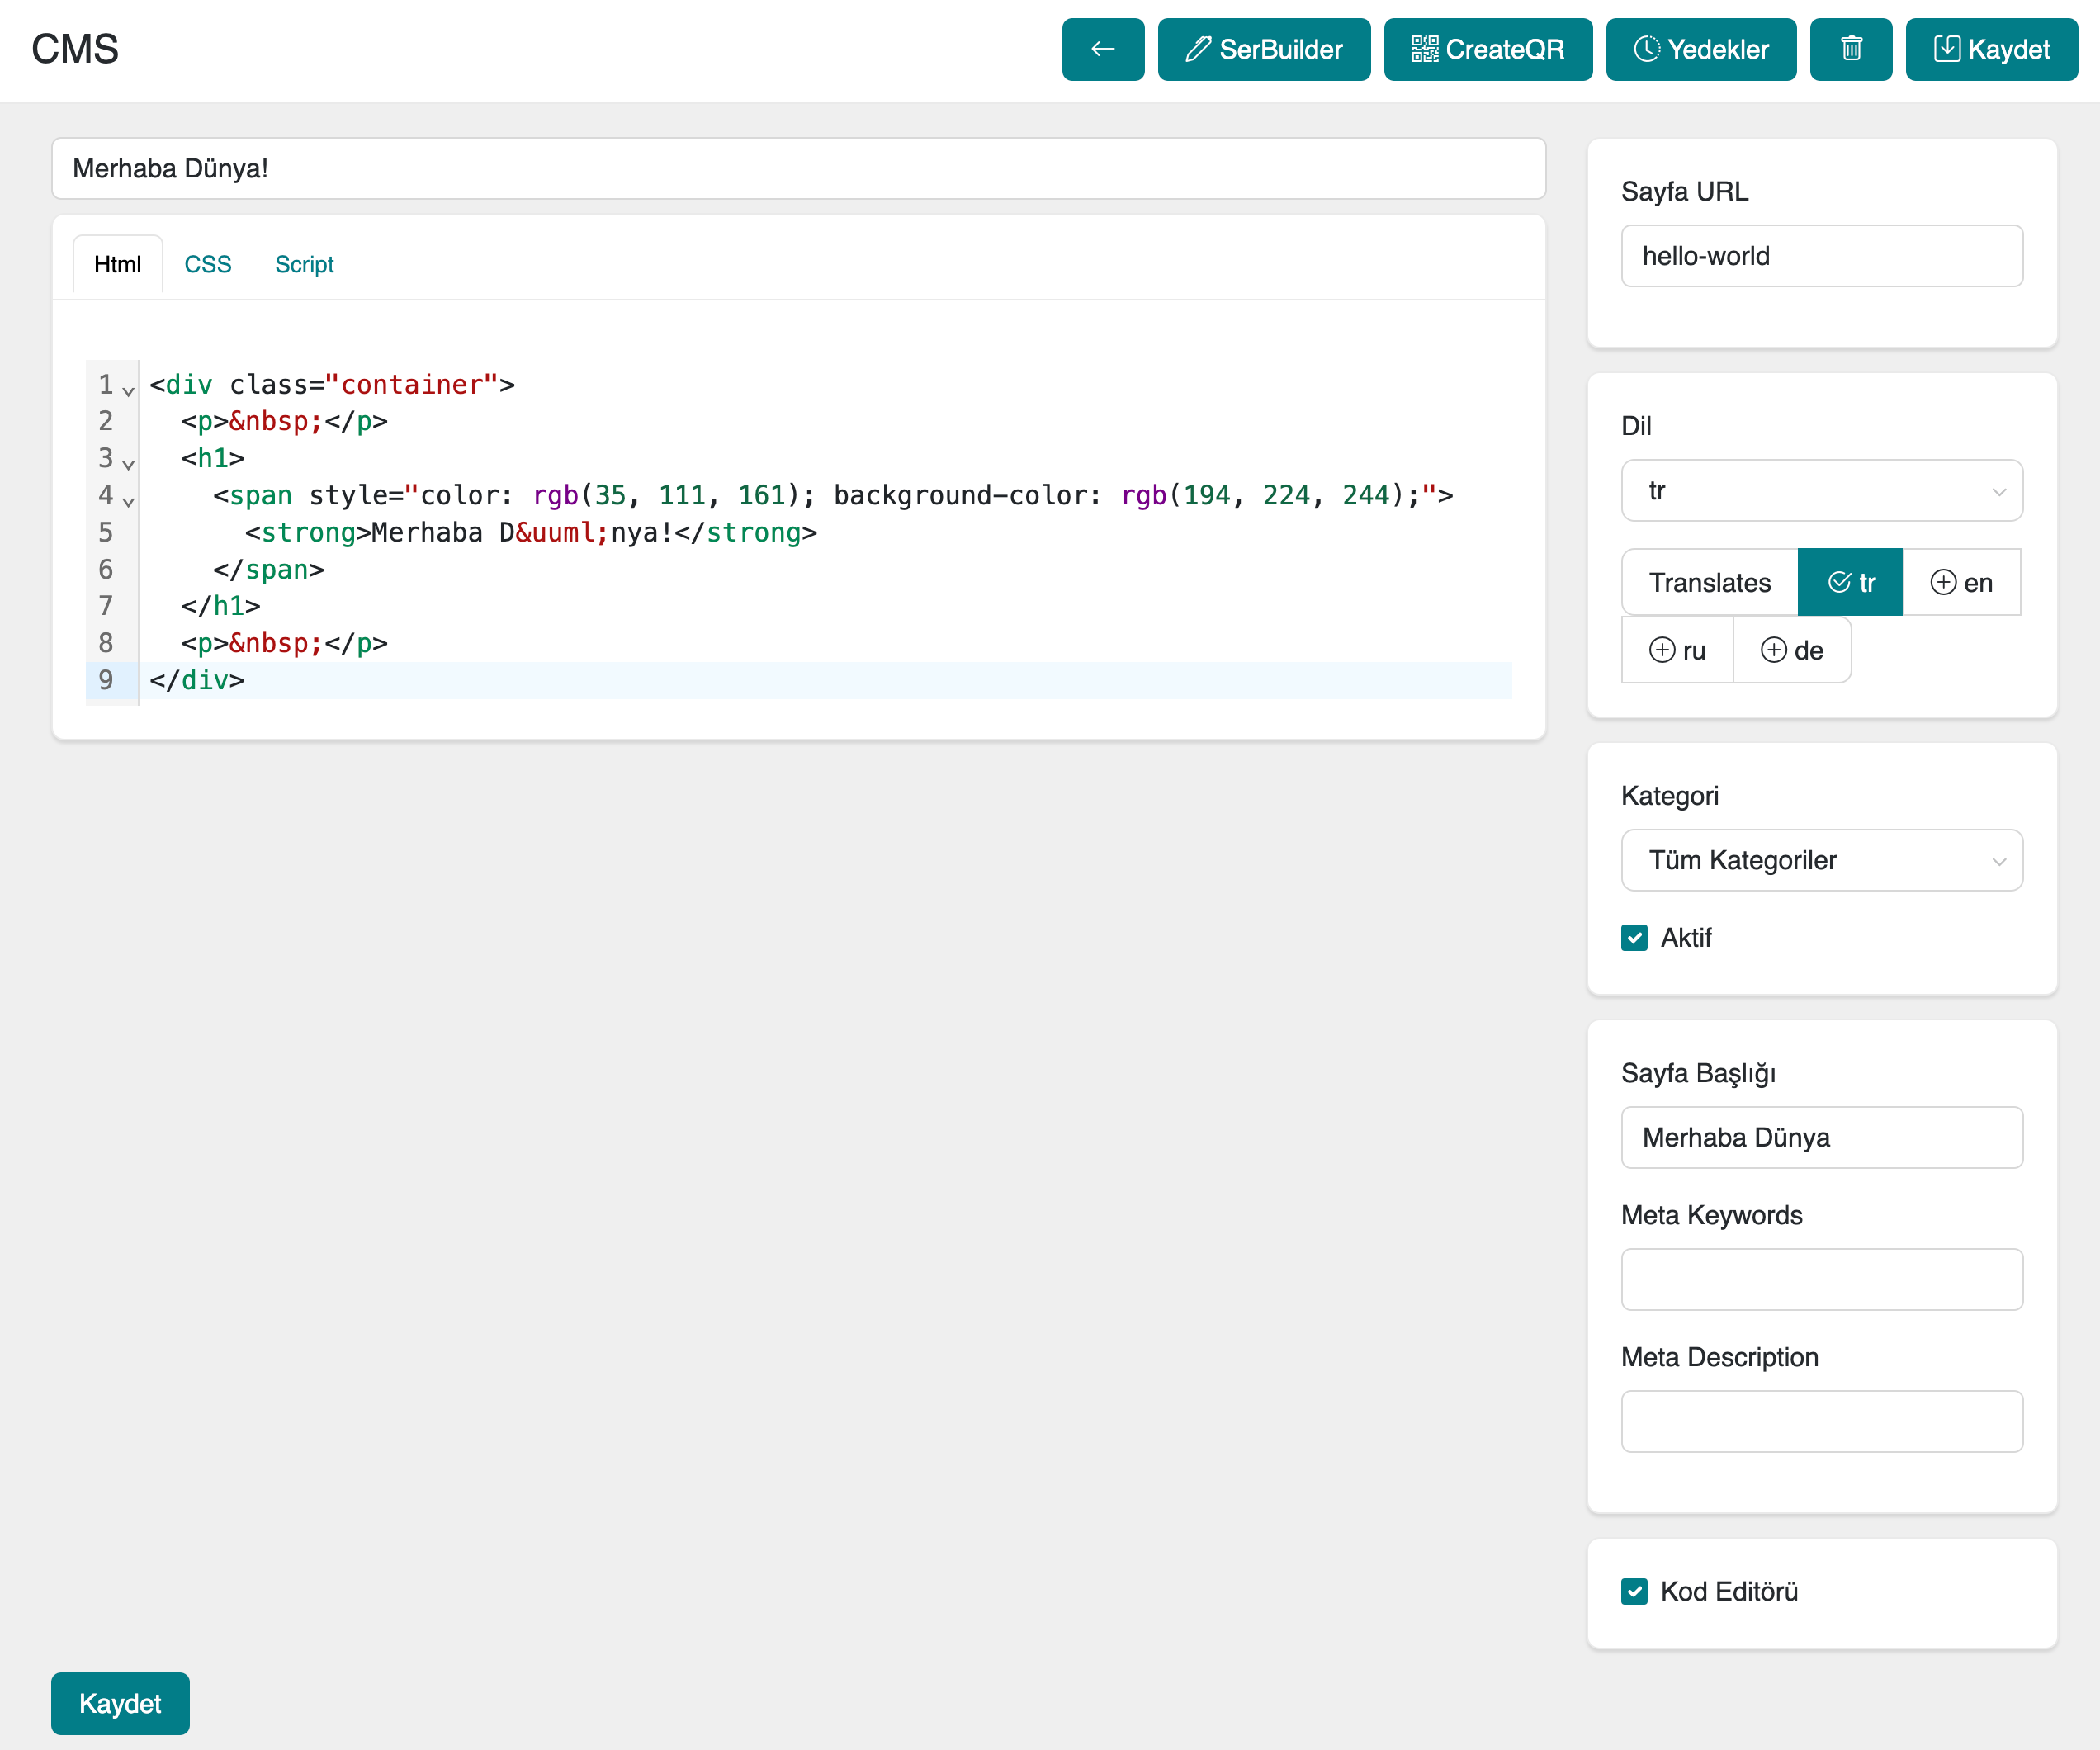Image resolution: width=2100 pixels, height=1750 pixels.
Task: Focus the Sayfa URL hello-world field
Action: click(x=1821, y=256)
